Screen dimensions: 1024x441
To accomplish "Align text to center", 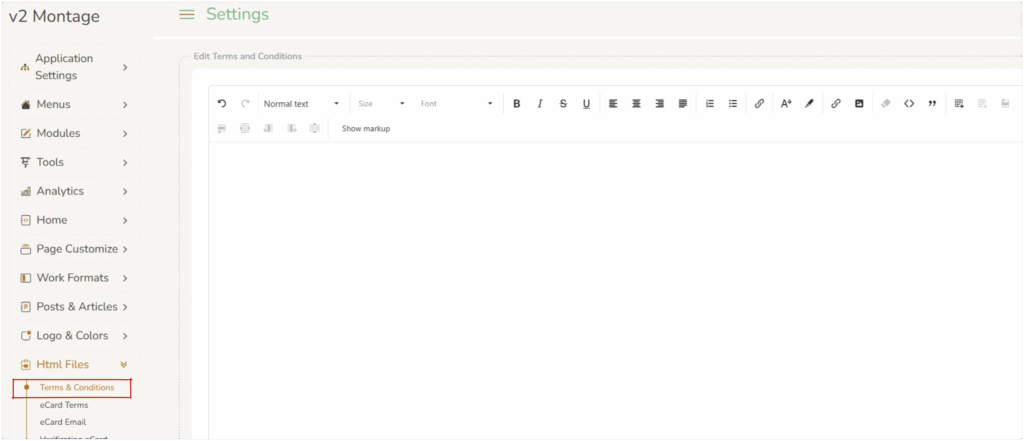I will pyautogui.click(x=636, y=103).
